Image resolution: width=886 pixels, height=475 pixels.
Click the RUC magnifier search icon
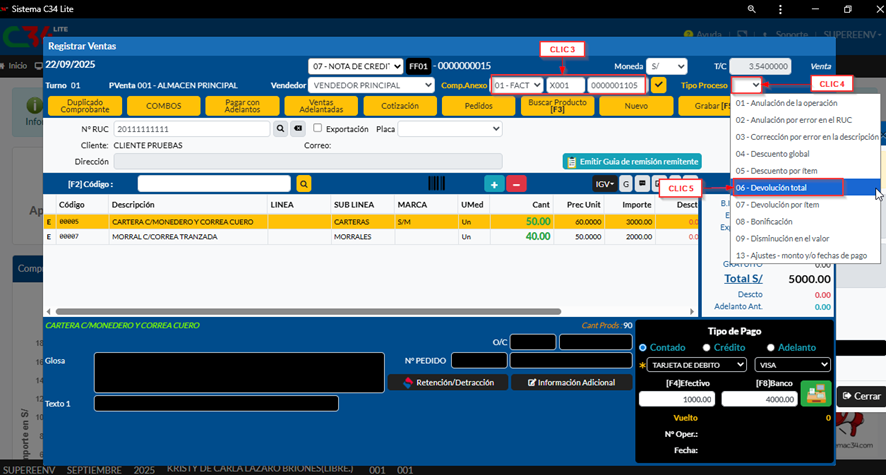click(x=281, y=129)
